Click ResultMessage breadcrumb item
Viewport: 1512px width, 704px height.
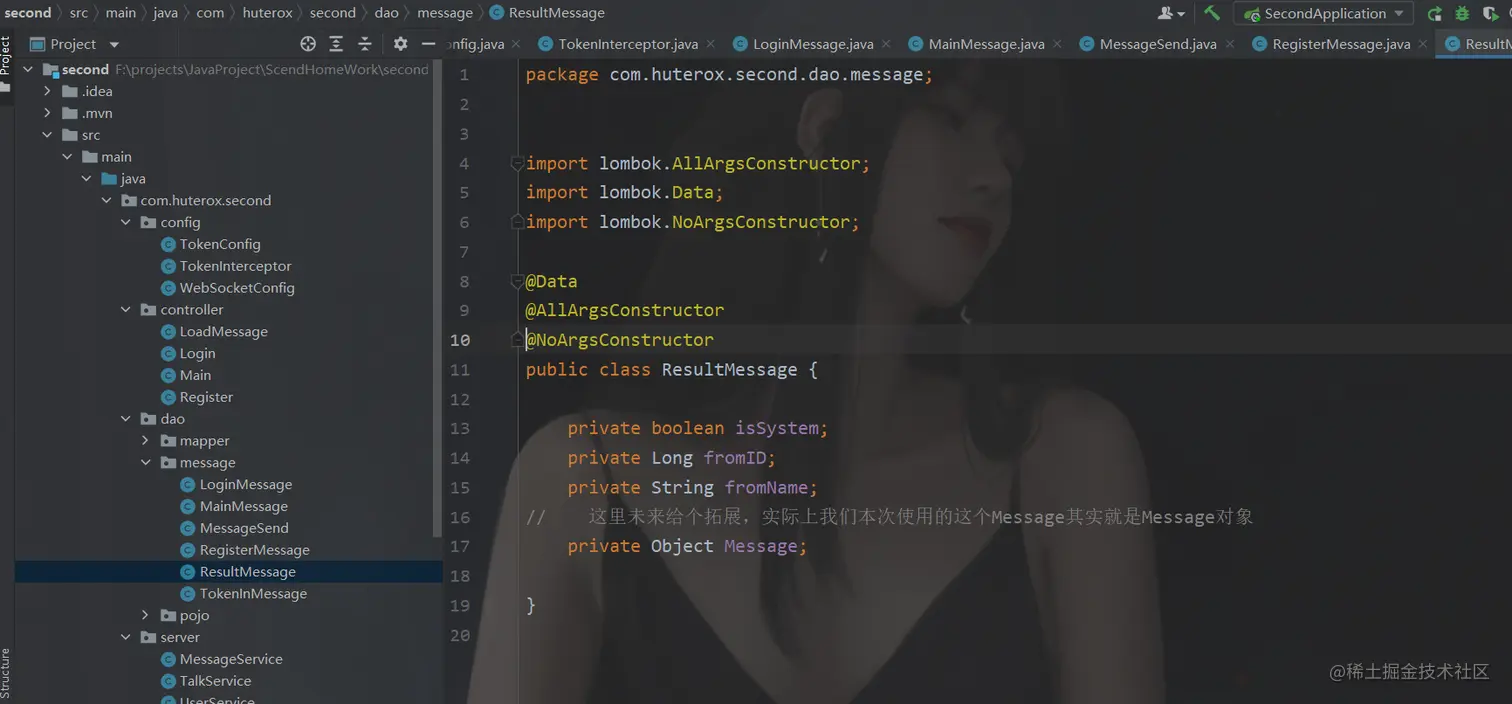pos(547,13)
